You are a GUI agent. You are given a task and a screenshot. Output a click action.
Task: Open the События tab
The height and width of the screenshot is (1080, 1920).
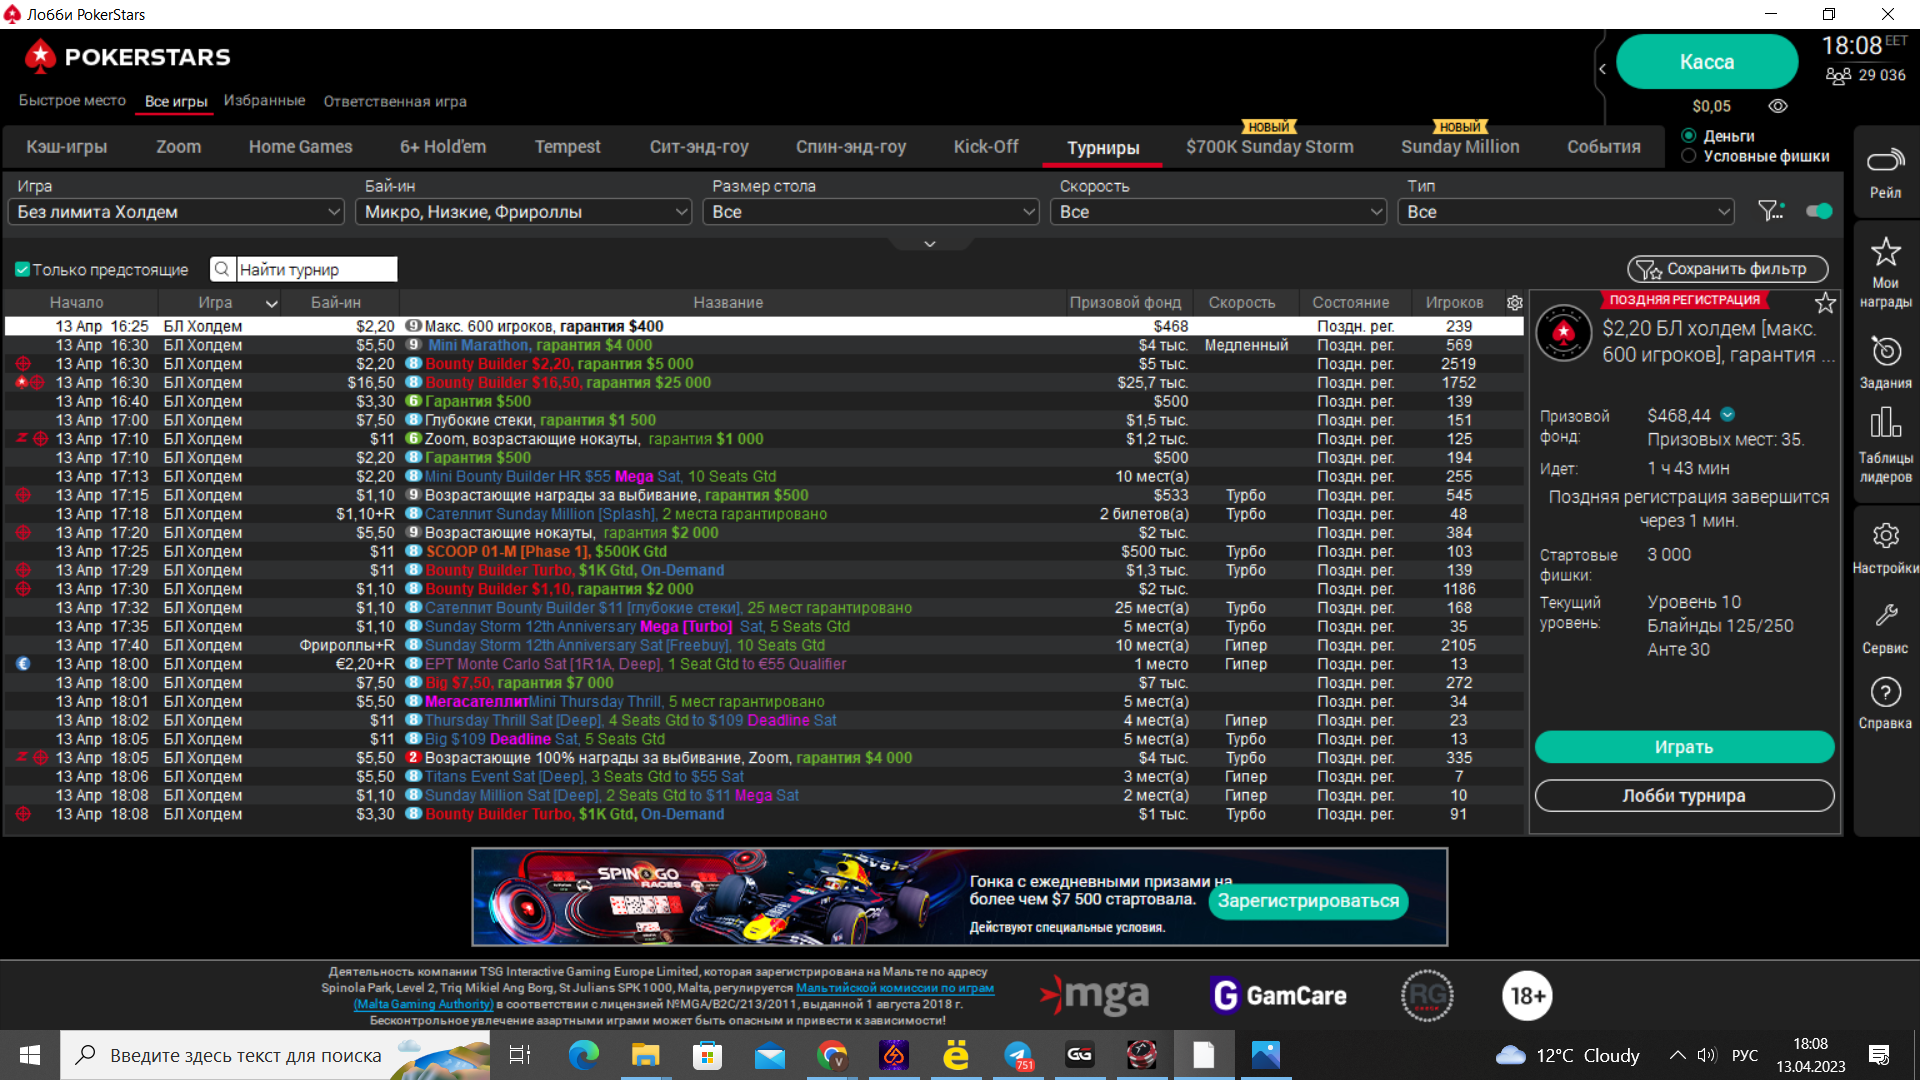(1604, 147)
